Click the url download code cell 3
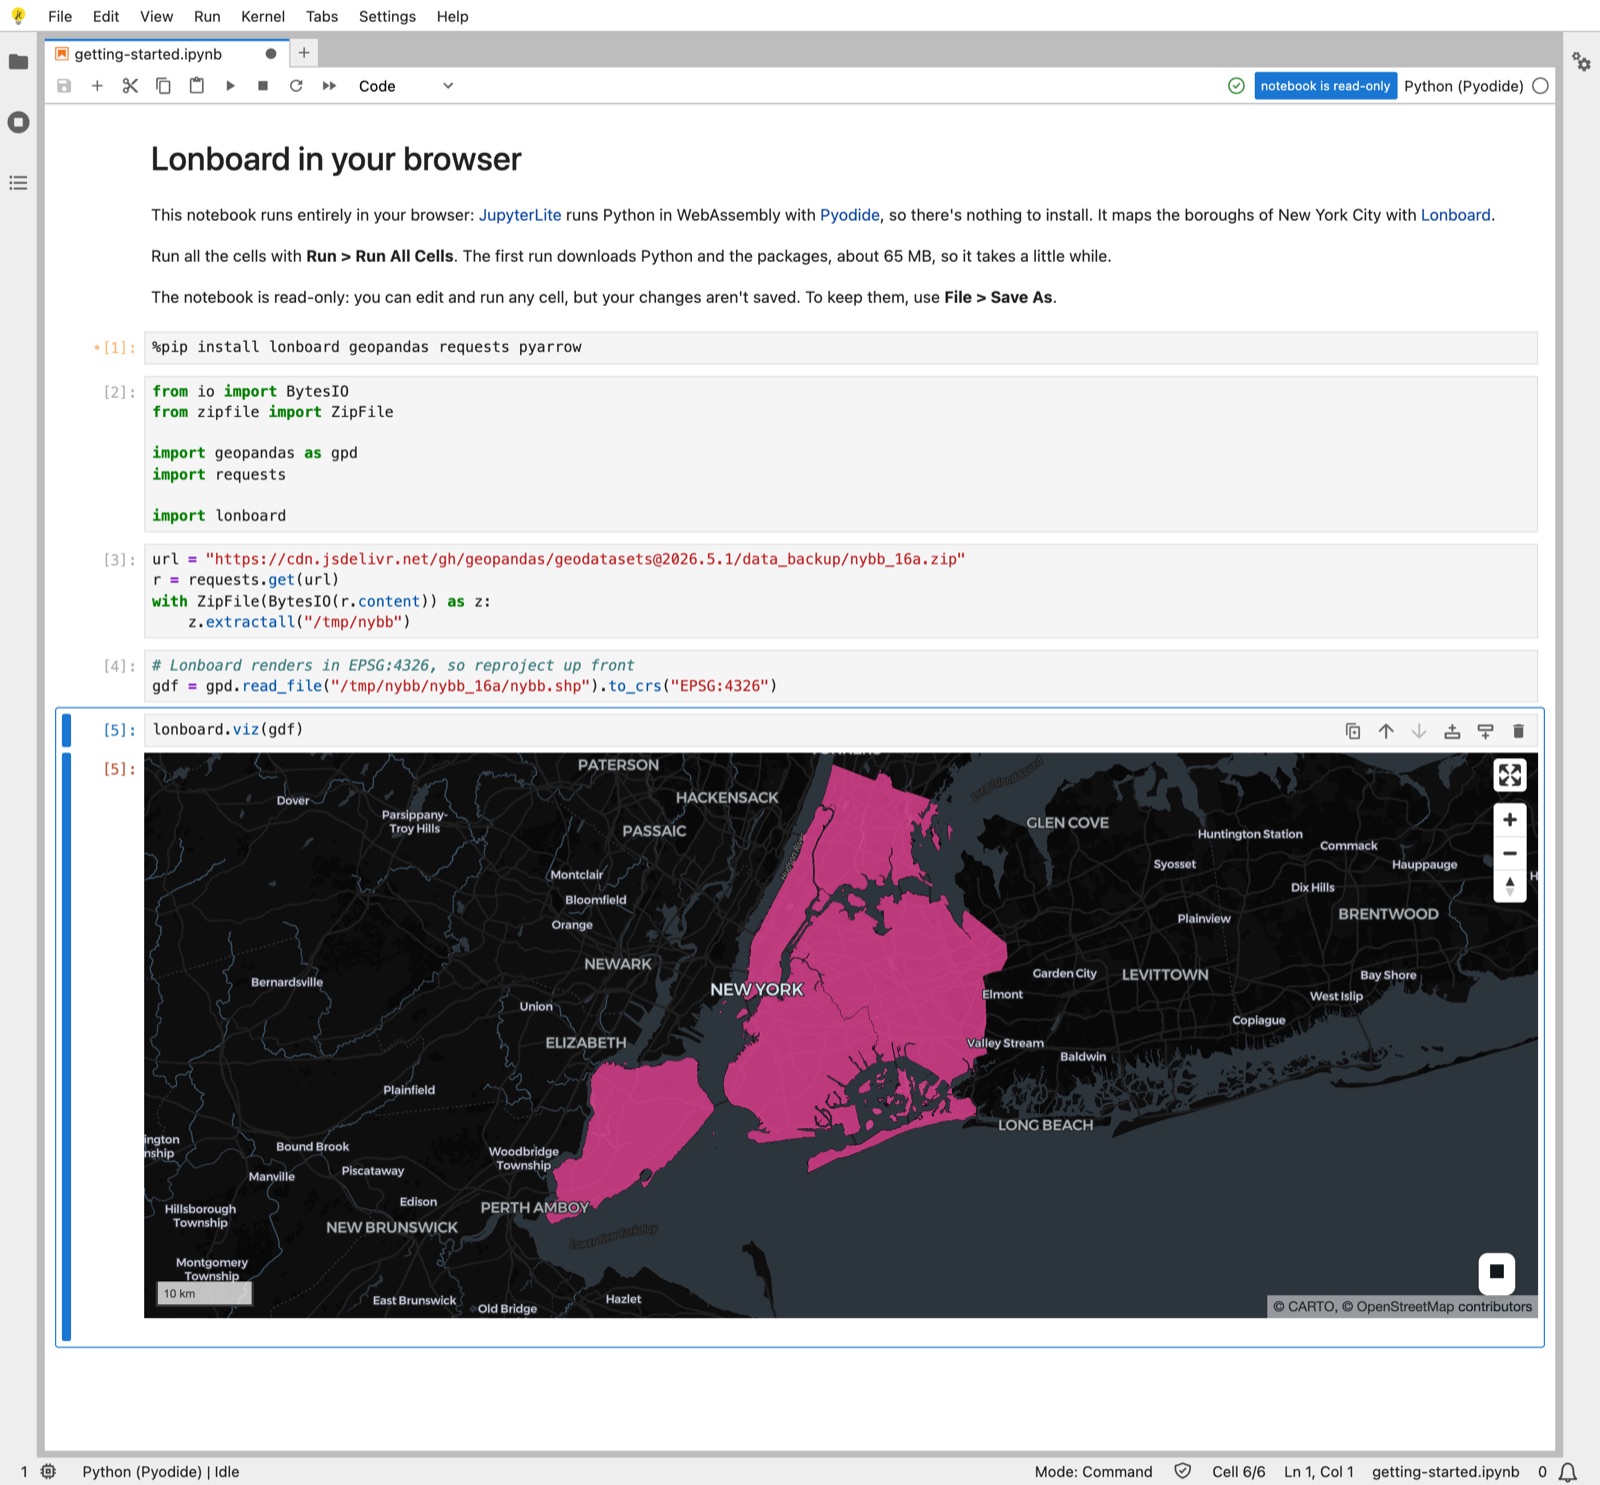Image resolution: width=1600 pixels, height=1485 pixels. click(x=840, y=591)
